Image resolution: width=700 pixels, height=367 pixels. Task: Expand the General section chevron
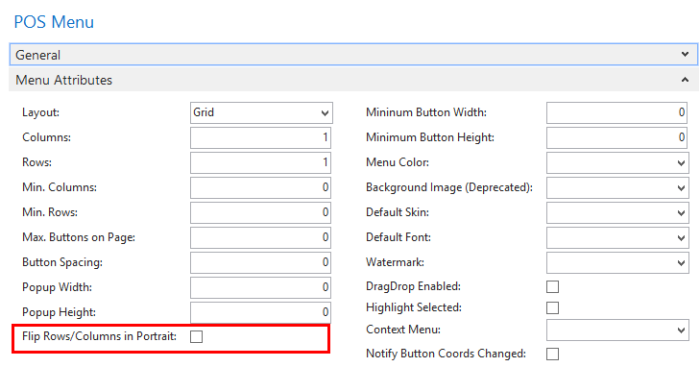[x=685, y=54]
